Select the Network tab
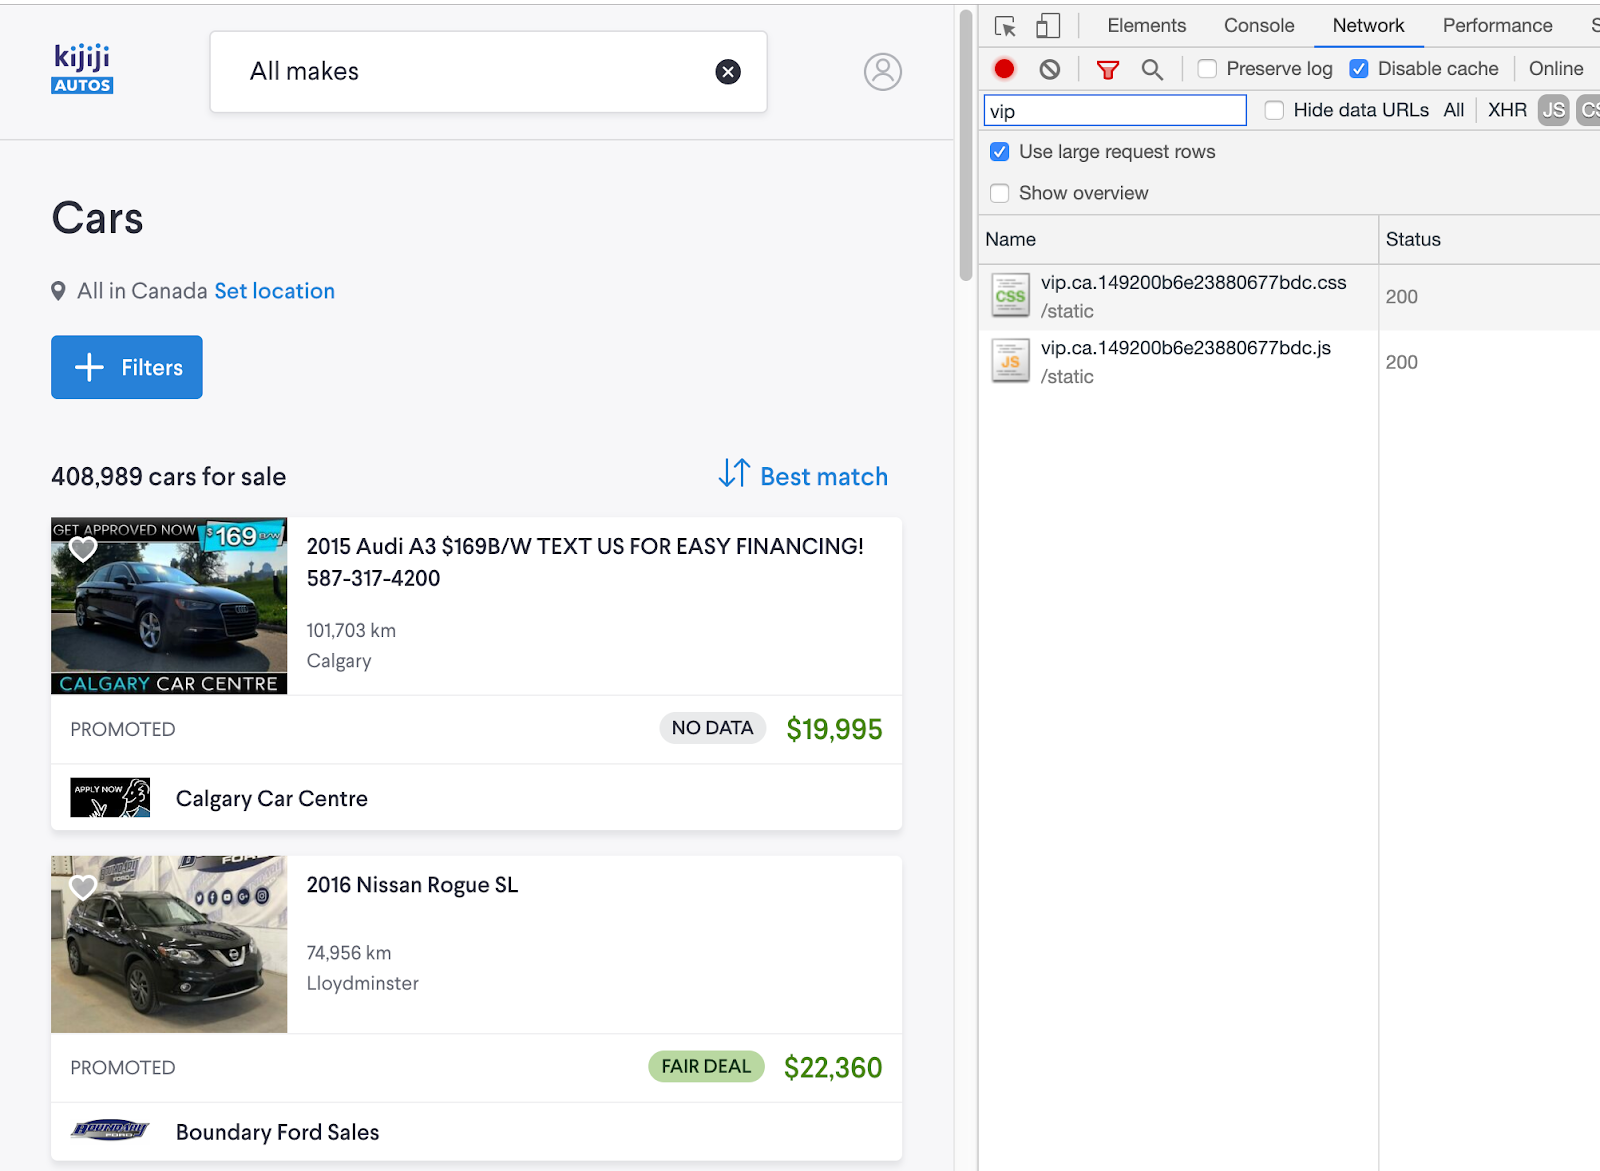Image resolution: width=1600 pixels, height=1171 pixels. pyautogui.click(x=1368, y=26)
